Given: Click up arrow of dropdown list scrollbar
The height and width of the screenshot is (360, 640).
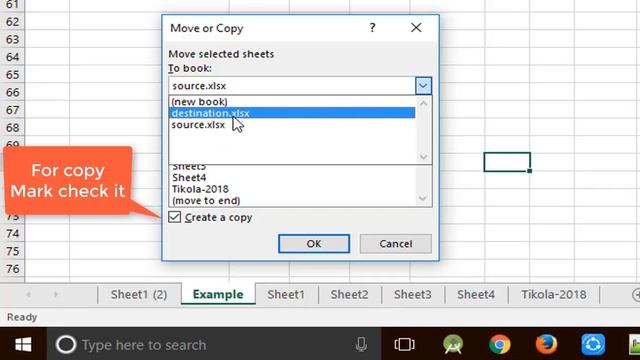Looking at the screenshot, I should click(x=423, y=104).
